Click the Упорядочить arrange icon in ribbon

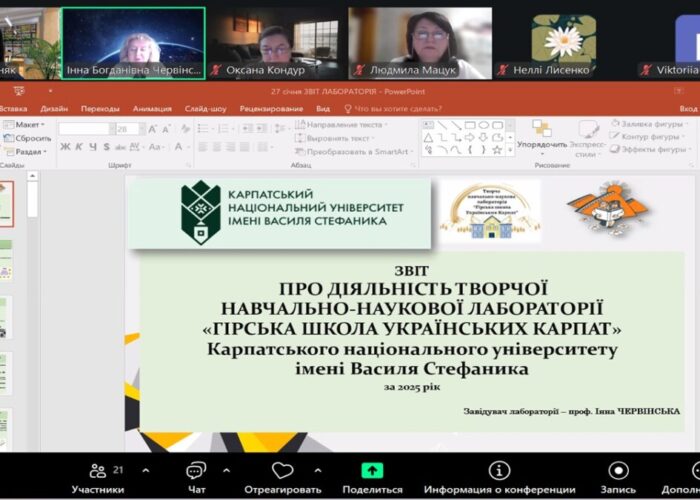click(542, 132)
